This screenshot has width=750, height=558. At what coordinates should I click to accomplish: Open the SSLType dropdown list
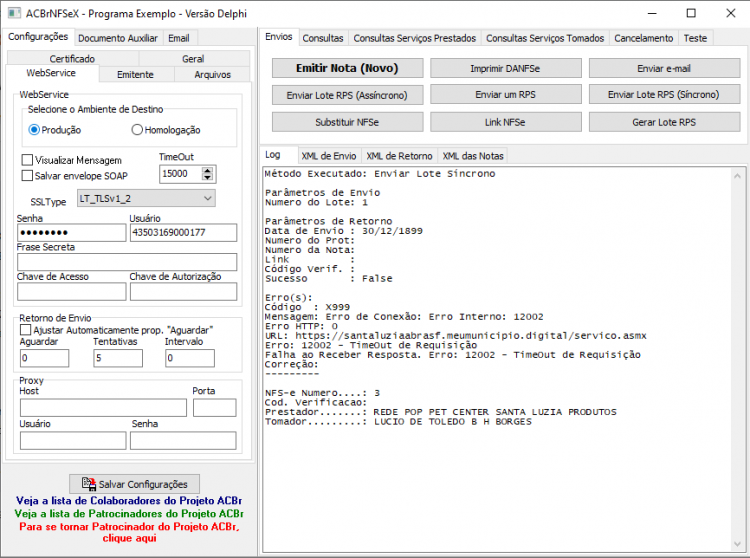click(208, 198)
